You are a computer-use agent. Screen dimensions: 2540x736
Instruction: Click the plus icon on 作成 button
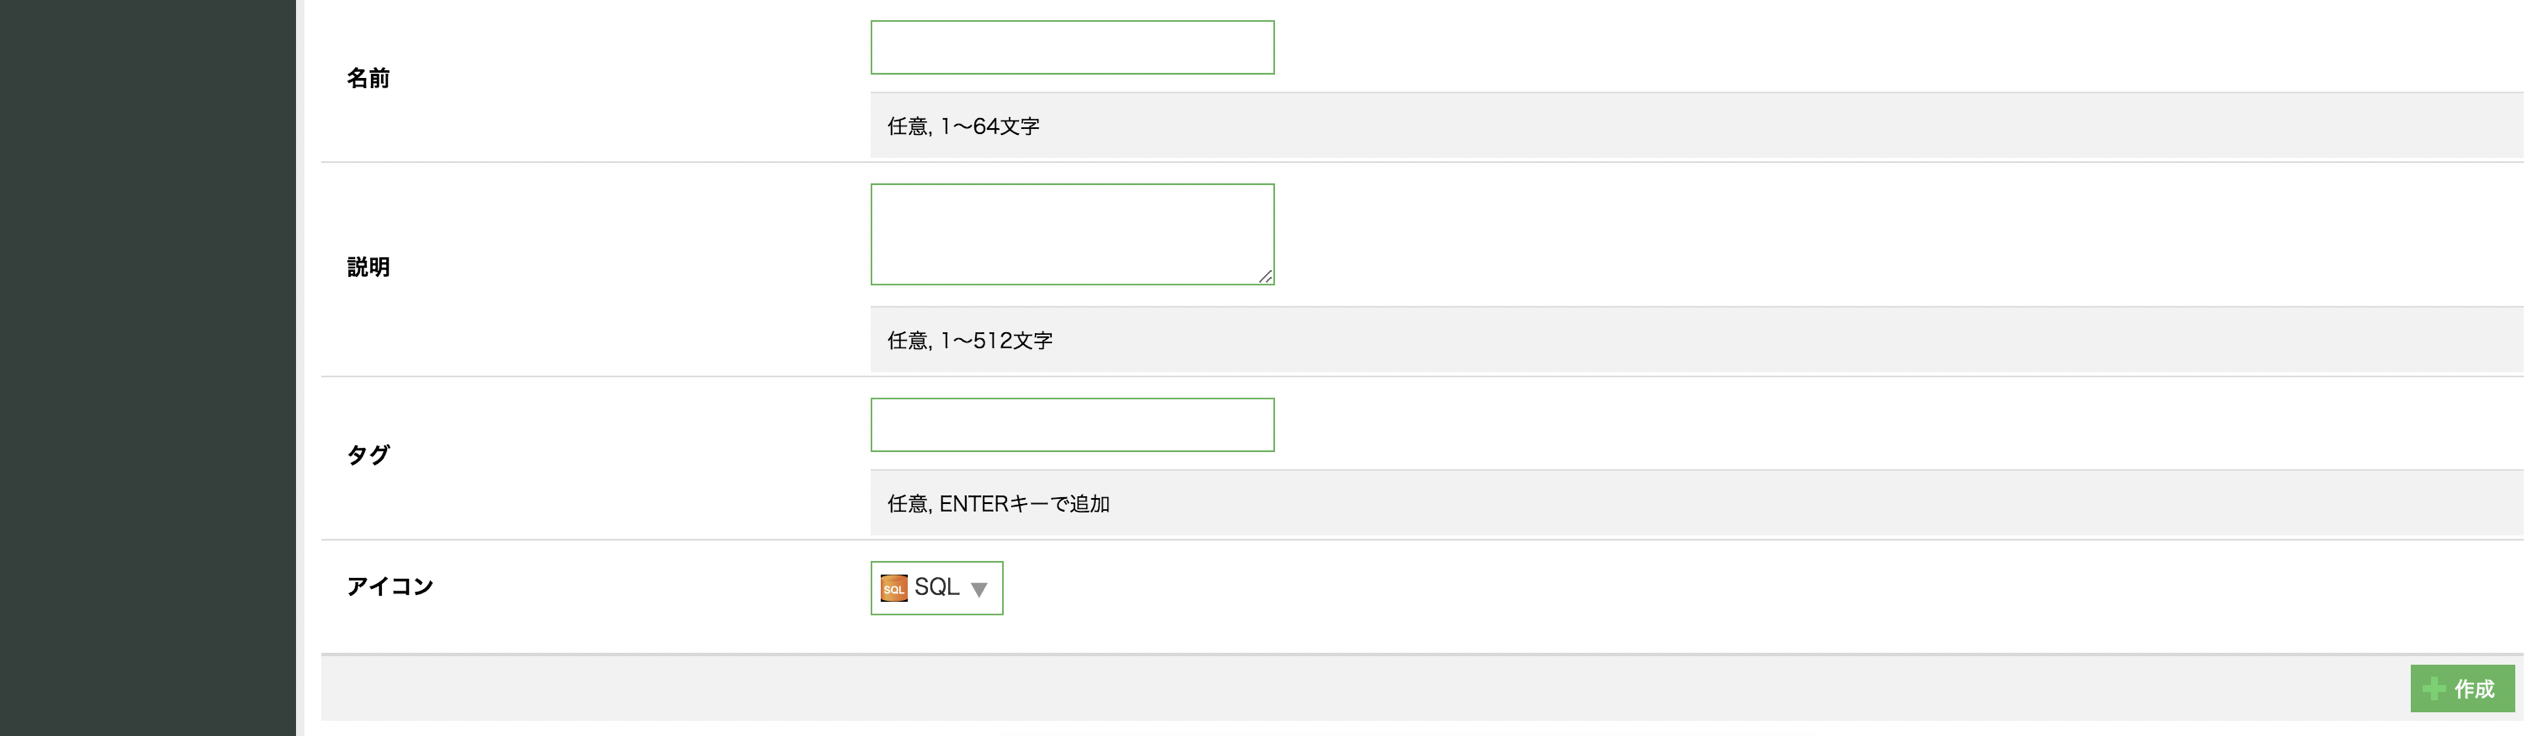tap(2434, 688)
